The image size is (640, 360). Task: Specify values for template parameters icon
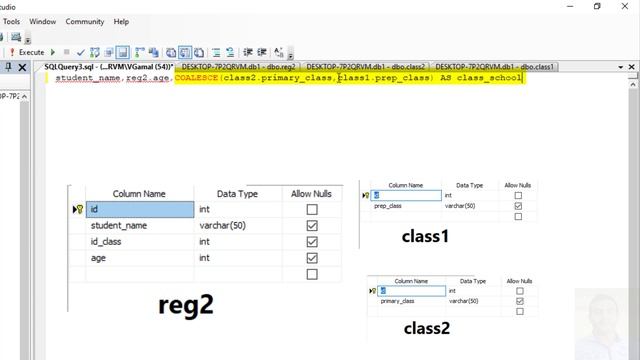click(279, 52)
